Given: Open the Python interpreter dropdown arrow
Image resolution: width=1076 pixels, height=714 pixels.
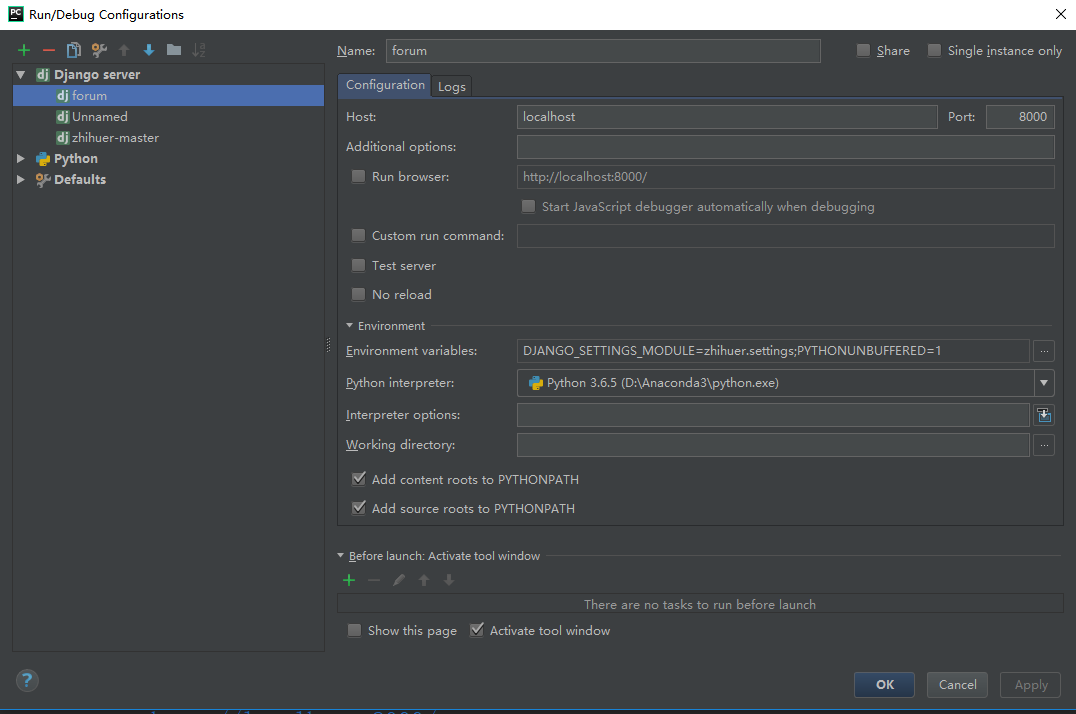Looking at the screenshot, I should coord(1044,383).
